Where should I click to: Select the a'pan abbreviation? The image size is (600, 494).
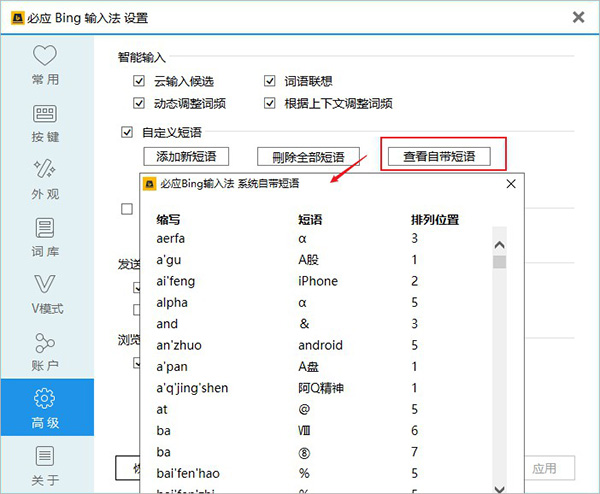click(x=172, y=367)
